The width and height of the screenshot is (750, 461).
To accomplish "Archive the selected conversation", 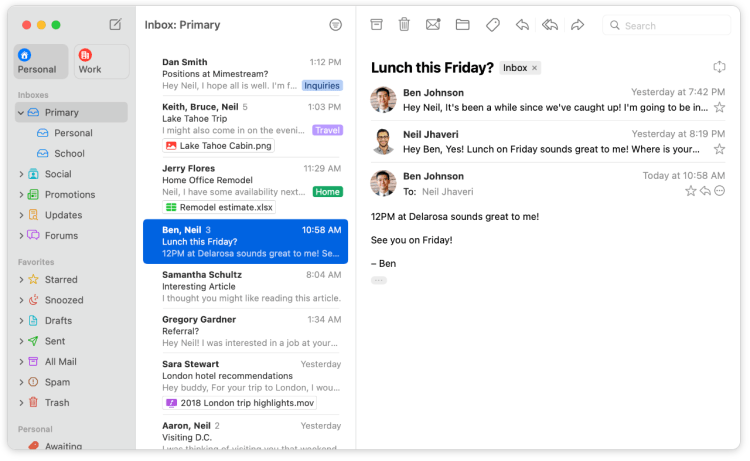I will [x=376, y=24].
